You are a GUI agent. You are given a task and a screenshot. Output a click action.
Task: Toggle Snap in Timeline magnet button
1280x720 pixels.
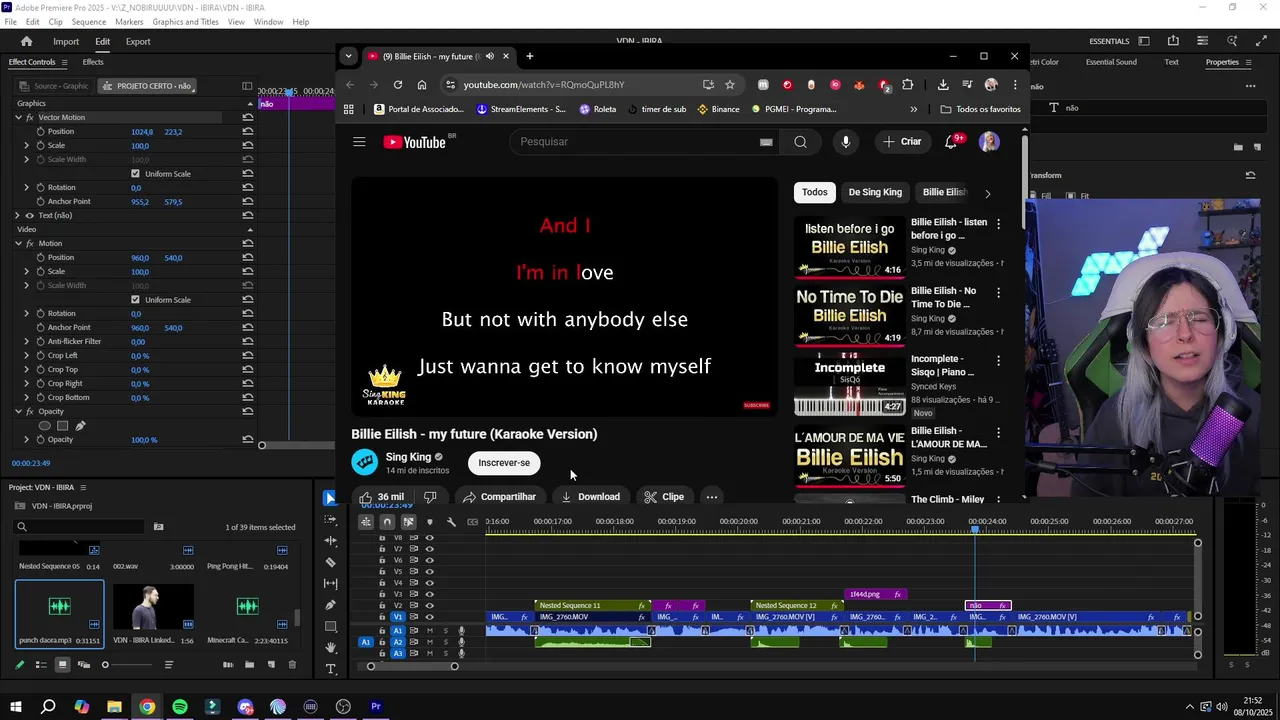387,522
